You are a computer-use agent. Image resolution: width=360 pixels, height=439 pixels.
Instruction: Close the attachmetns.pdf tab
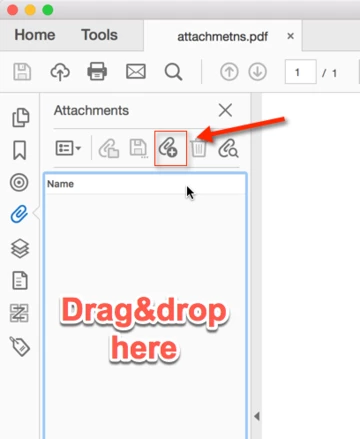(291, 36)
